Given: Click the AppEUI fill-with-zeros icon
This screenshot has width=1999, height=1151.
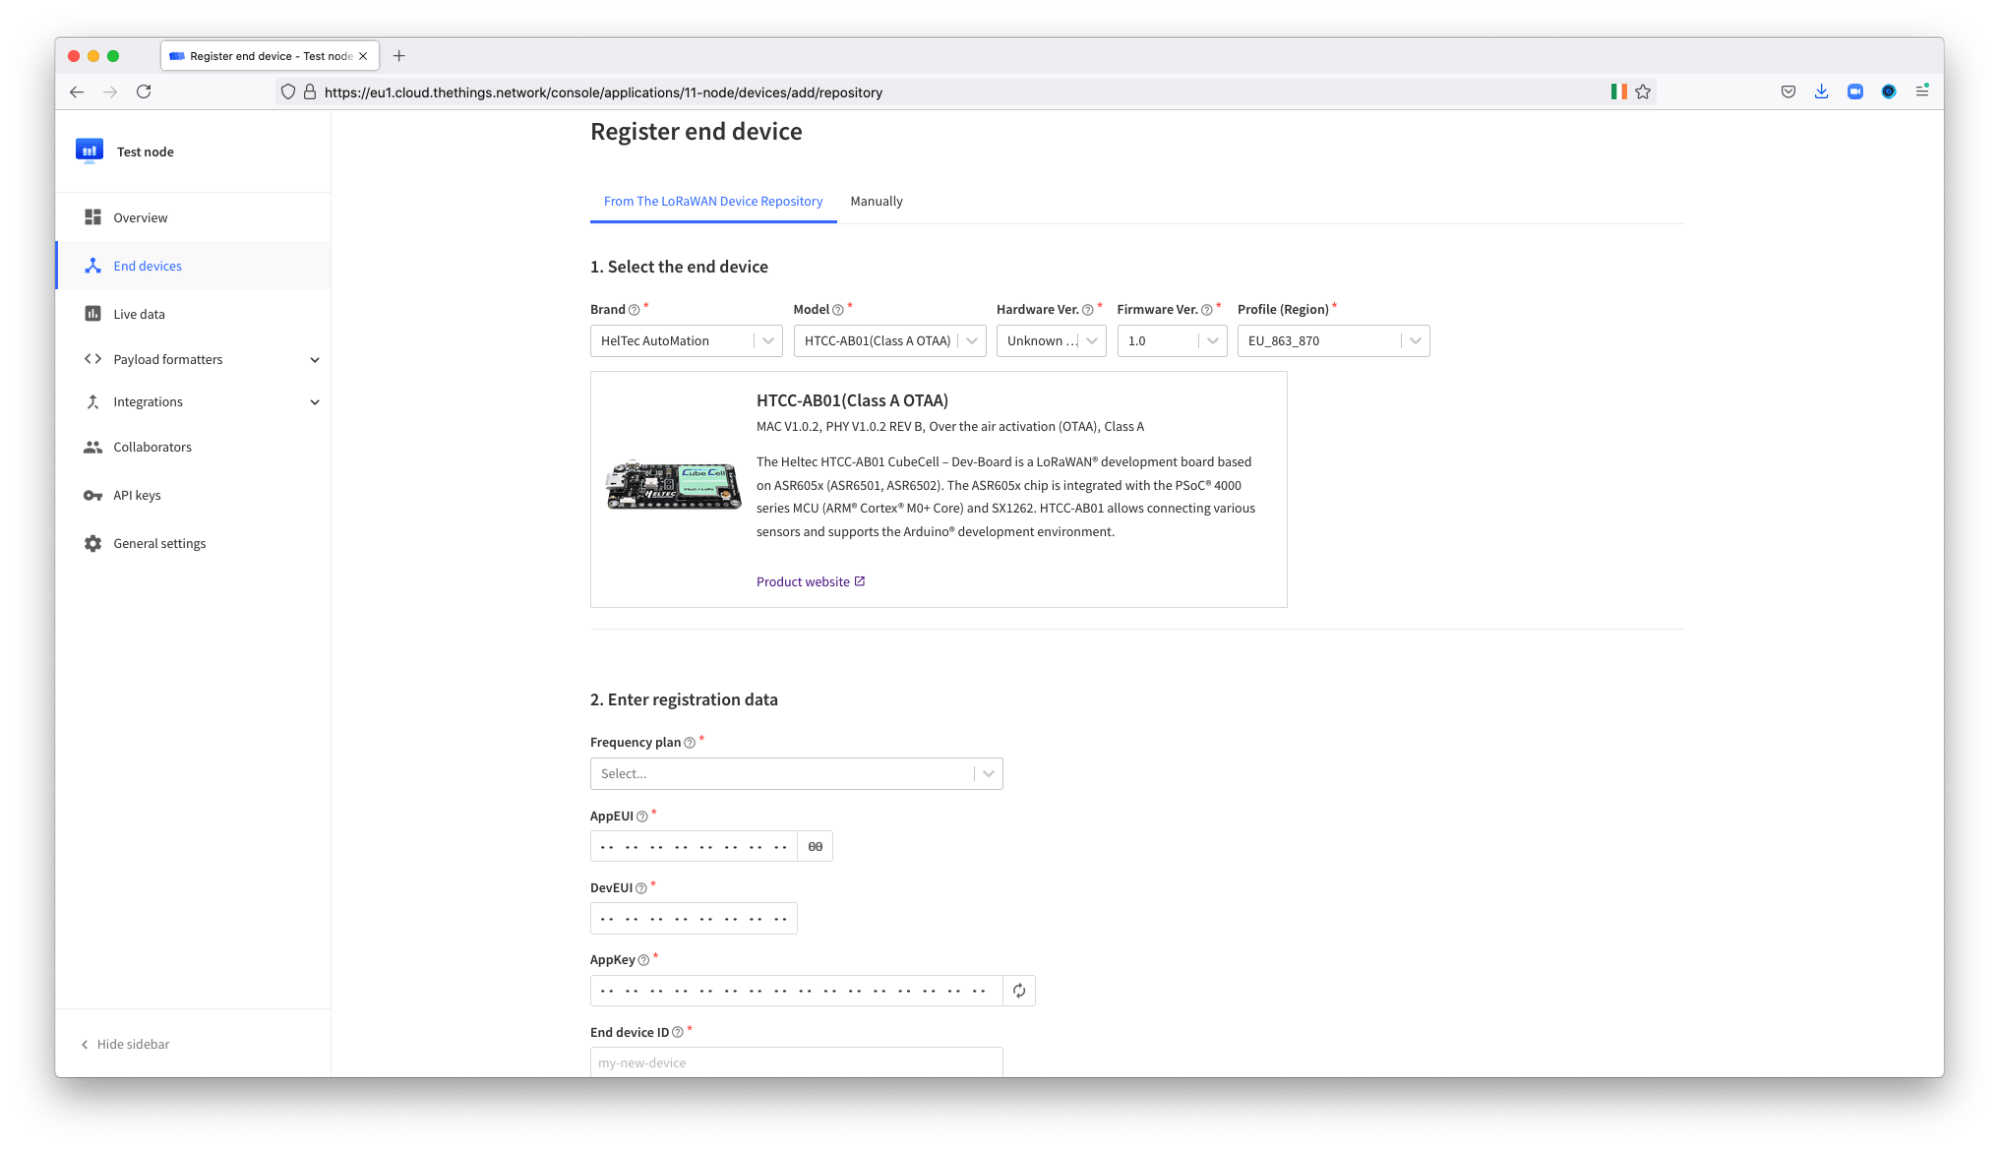Looking at the screenshot, I should point(815,846).
